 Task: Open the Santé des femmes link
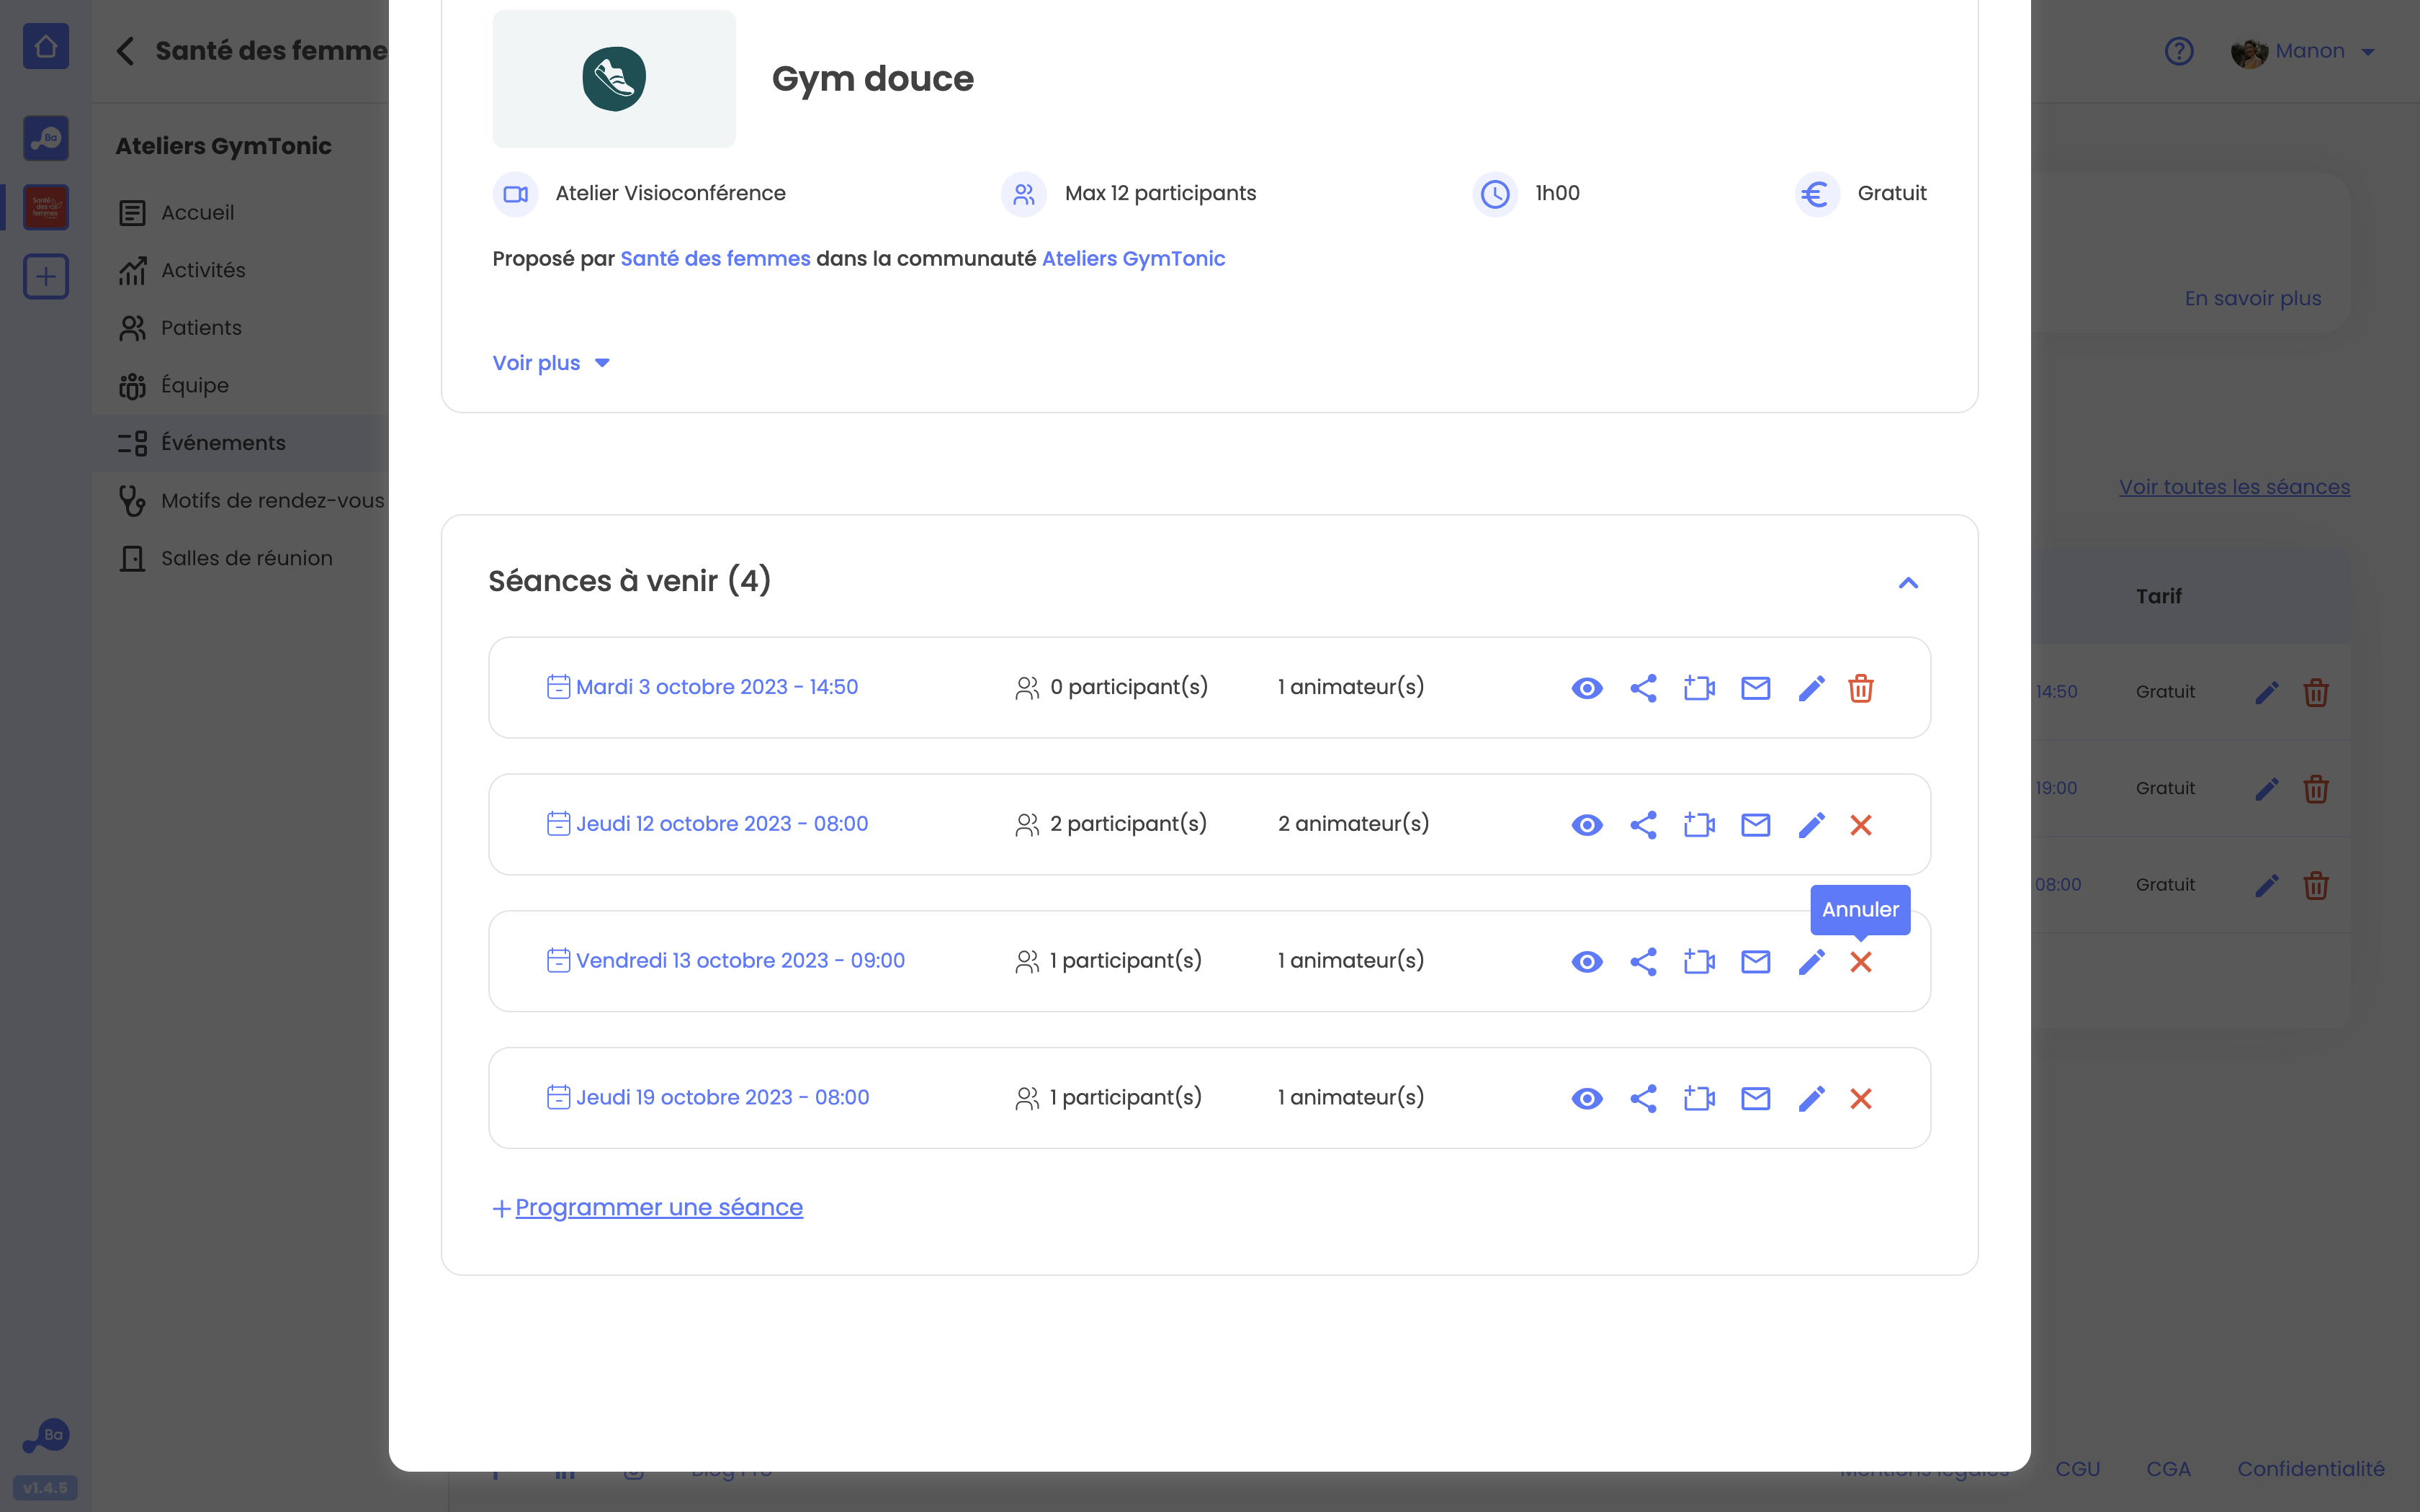[x=715, y=258]
